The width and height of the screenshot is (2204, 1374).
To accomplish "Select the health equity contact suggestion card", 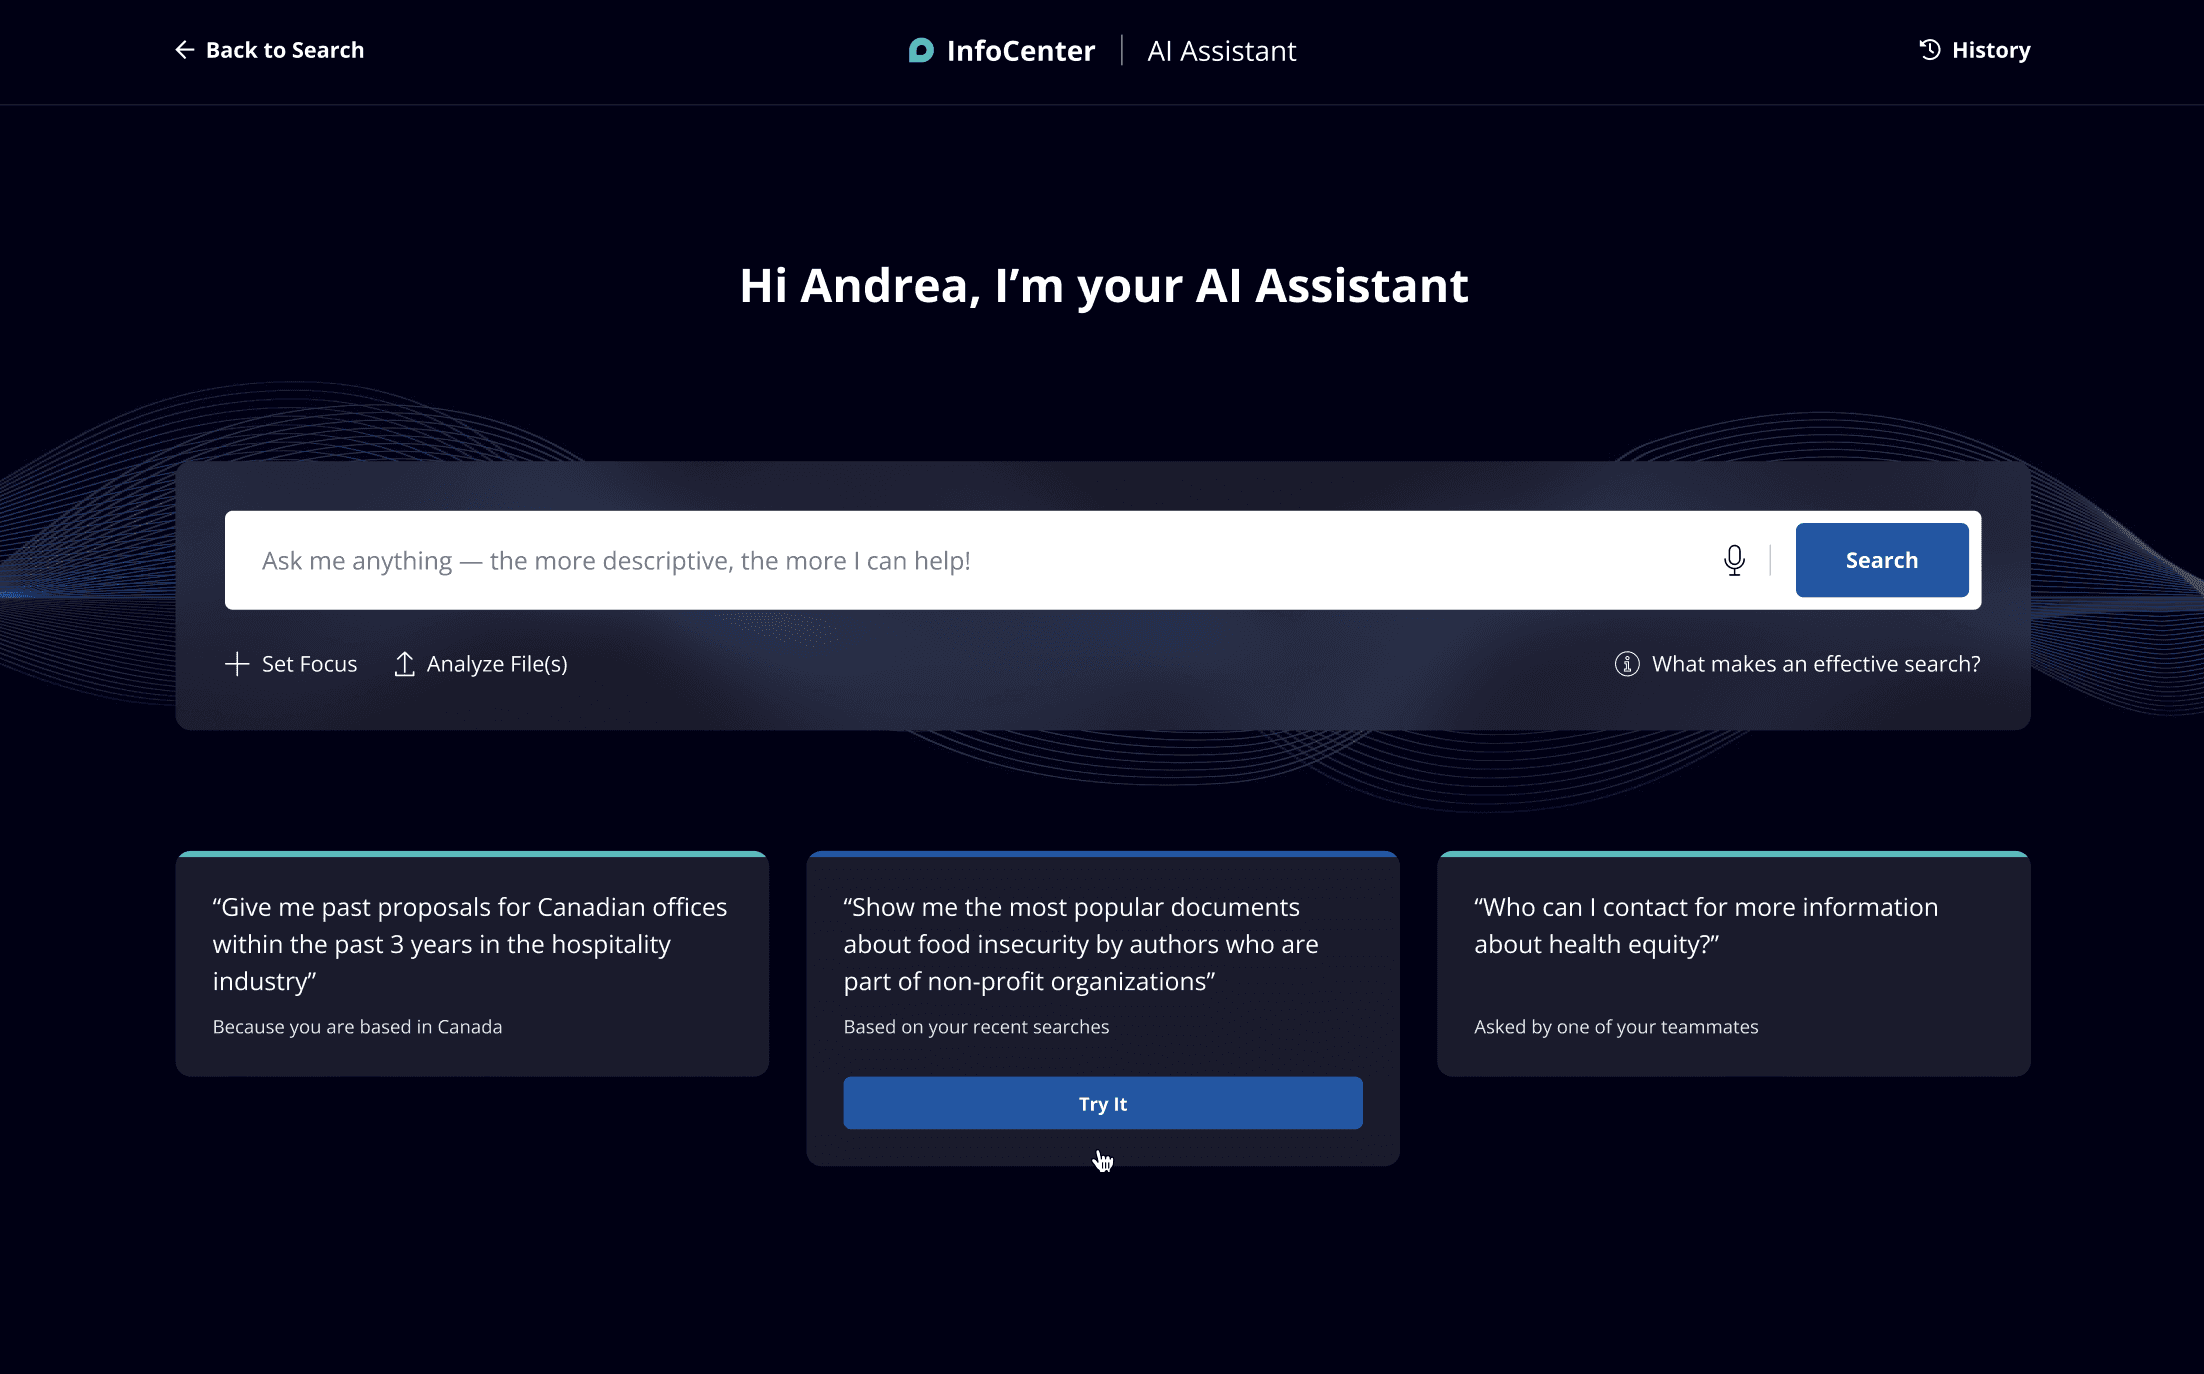I will click(1734, 964).
